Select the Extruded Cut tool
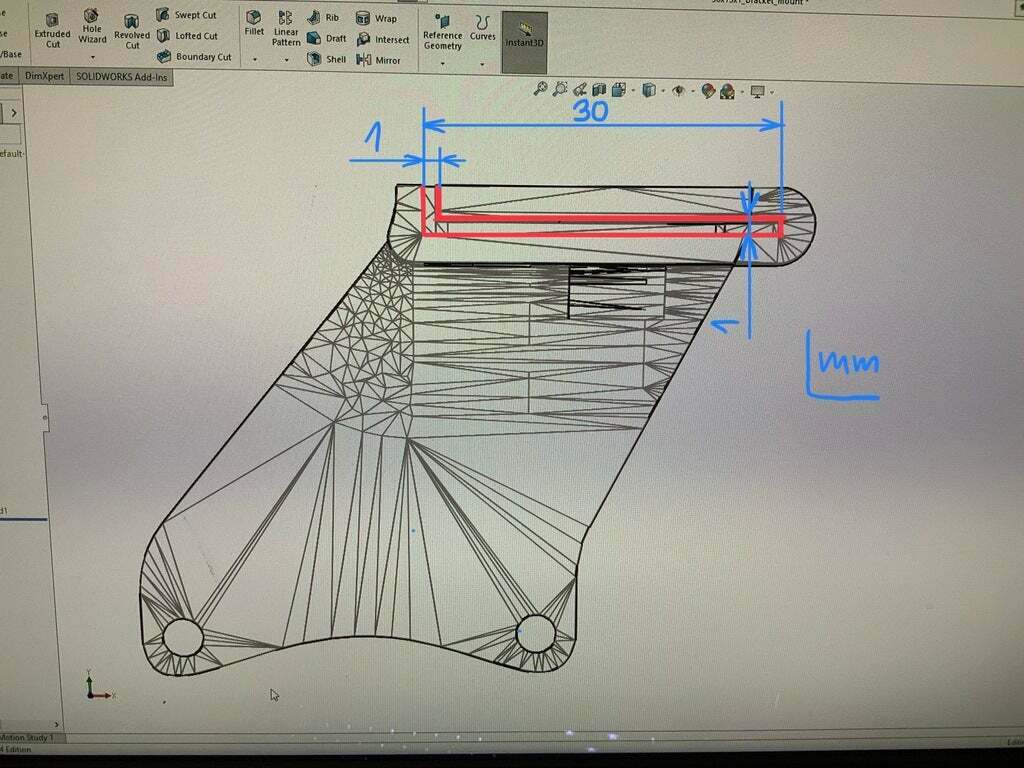Image resolution: width=1024 pixels, height=768 pixels. pos(52,30)
